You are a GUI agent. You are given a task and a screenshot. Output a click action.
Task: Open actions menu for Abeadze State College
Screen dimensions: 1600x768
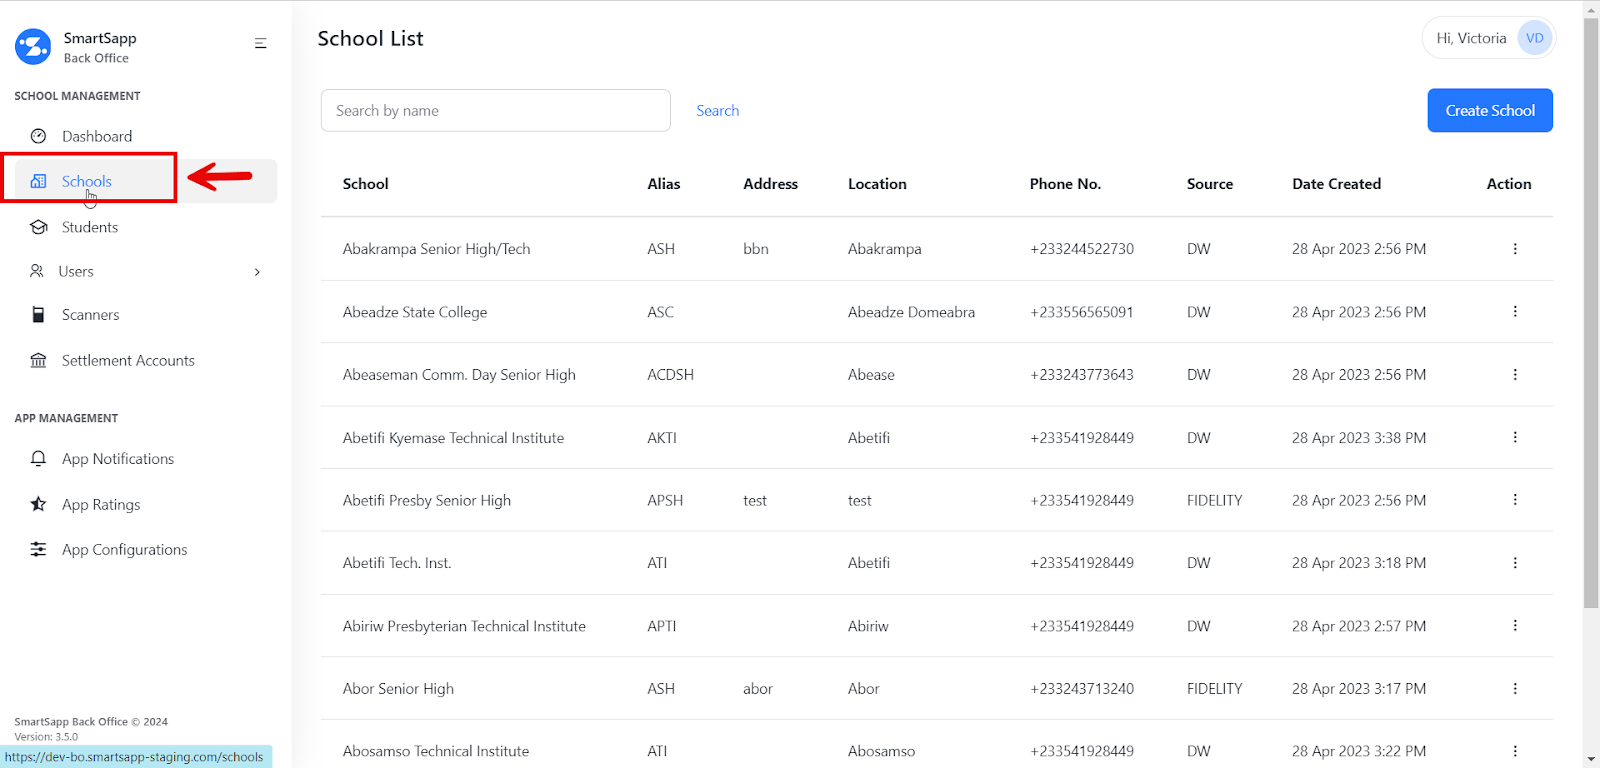point(1515,312)
